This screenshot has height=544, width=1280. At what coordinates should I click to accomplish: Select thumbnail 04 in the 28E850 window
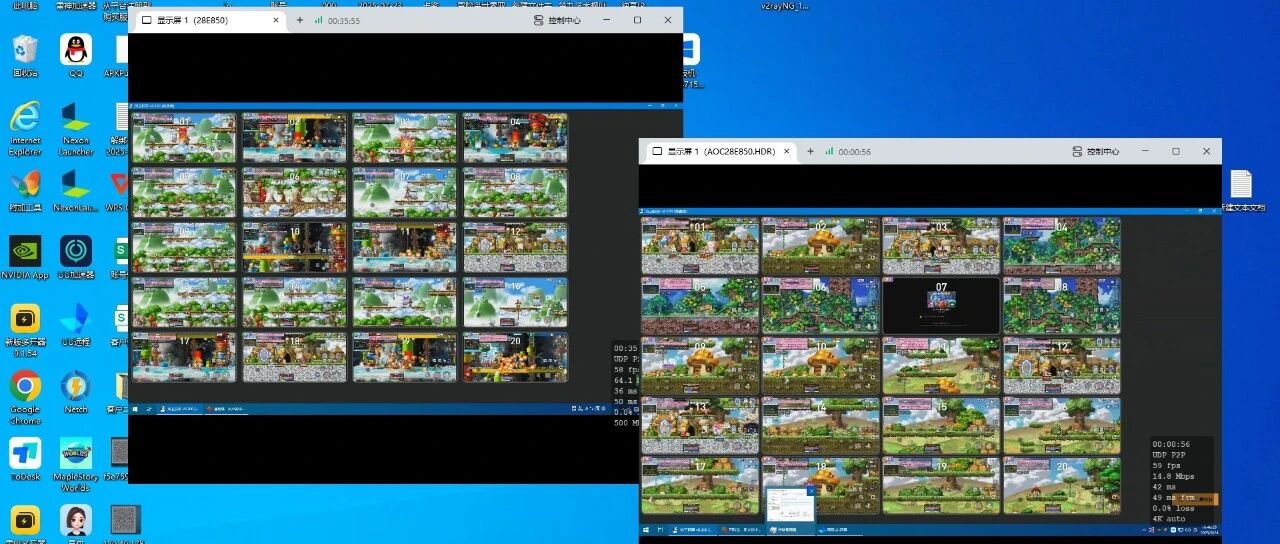[x=515, y=137]
